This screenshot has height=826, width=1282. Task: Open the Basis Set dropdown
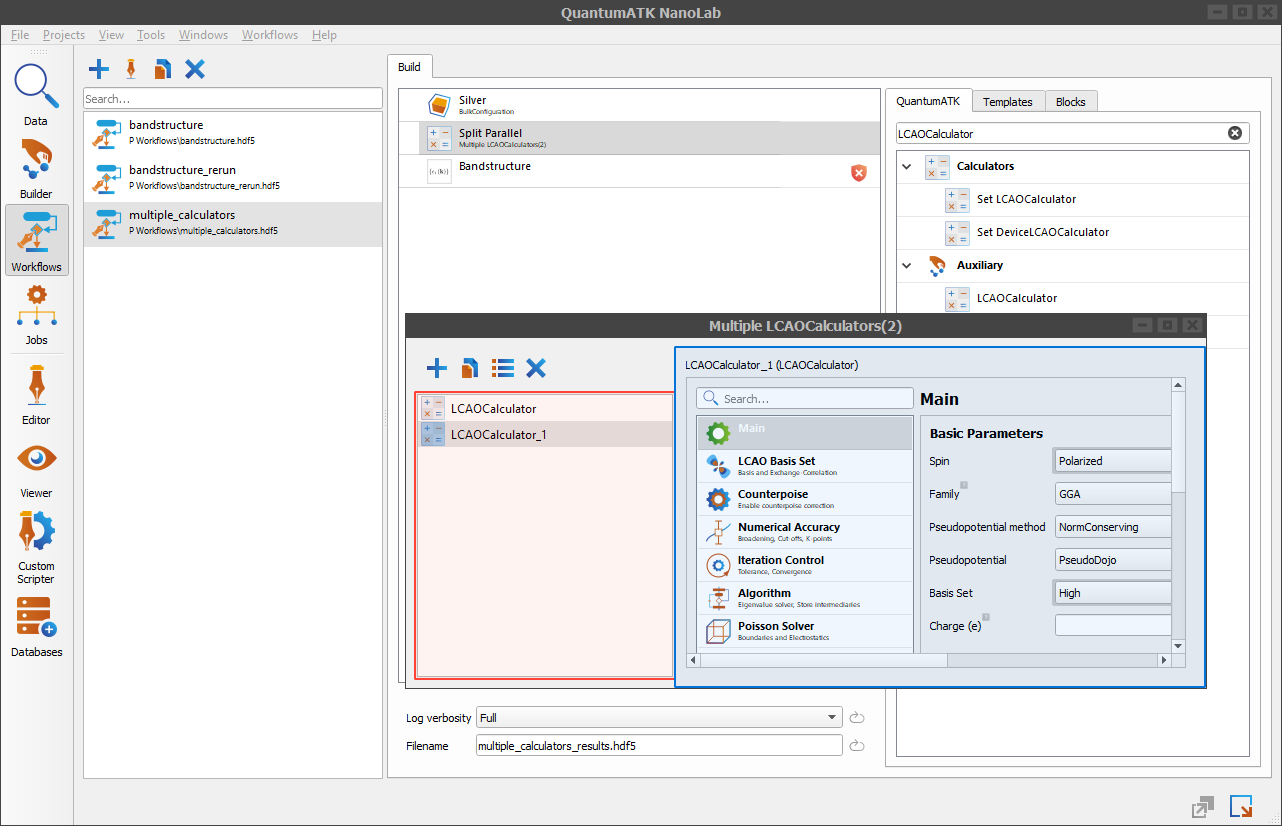[1113, 593]
